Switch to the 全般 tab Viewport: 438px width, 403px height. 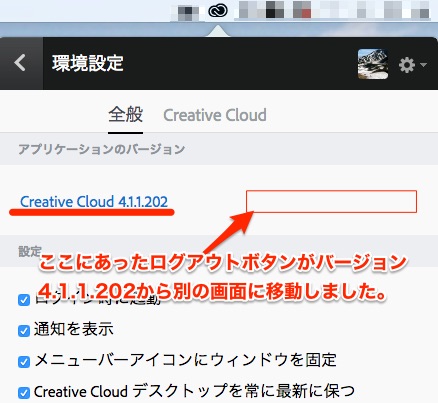[126, 115]
